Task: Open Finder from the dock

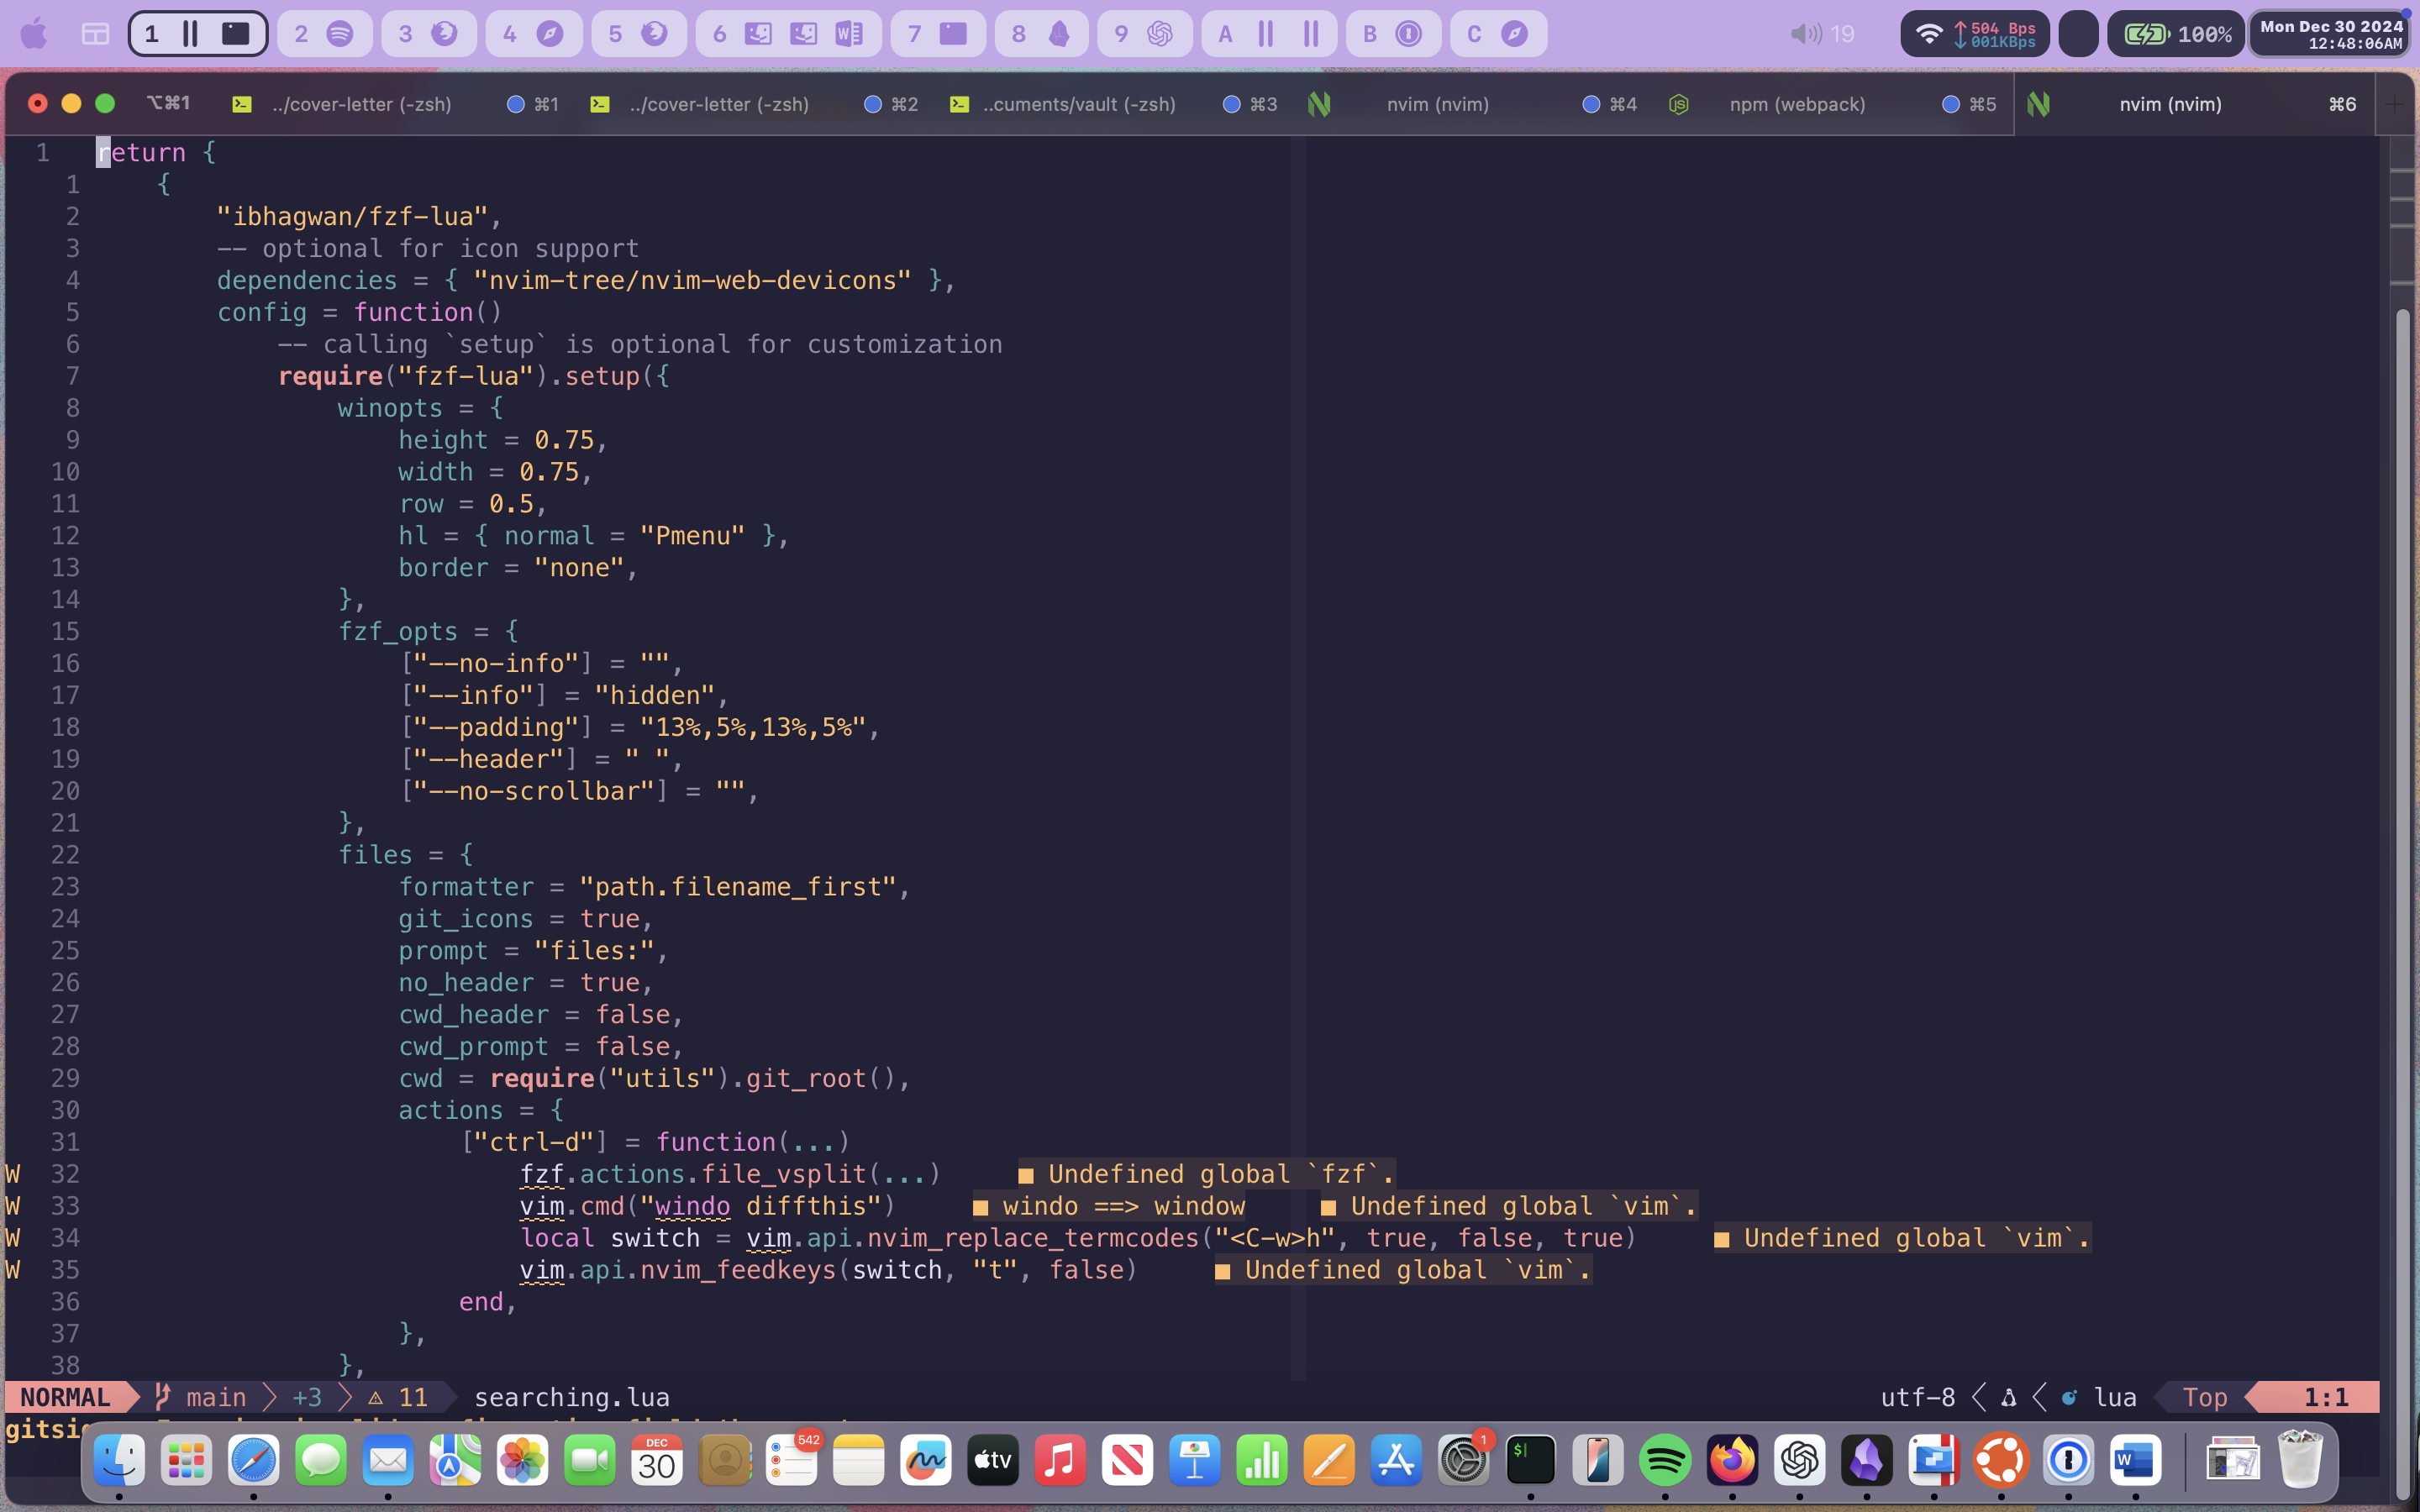Action: tap(119, 1461)
